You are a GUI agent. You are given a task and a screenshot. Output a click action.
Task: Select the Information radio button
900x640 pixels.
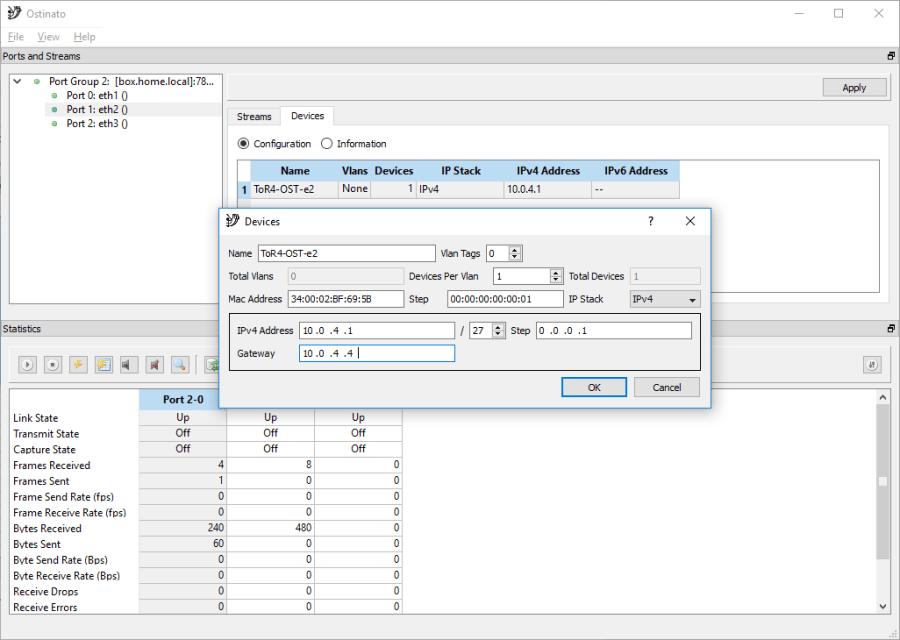[327, 143]
